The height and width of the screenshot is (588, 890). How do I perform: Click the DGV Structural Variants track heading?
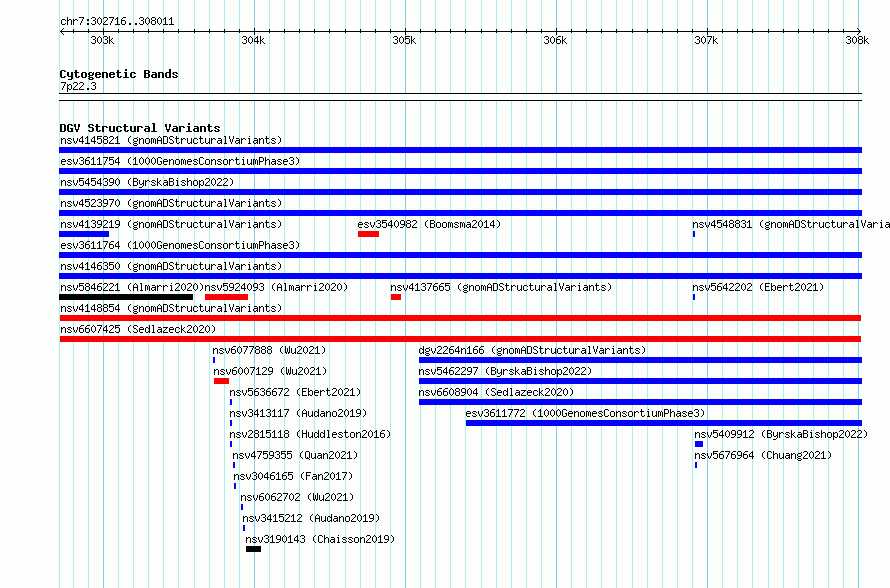pos(140,128)
